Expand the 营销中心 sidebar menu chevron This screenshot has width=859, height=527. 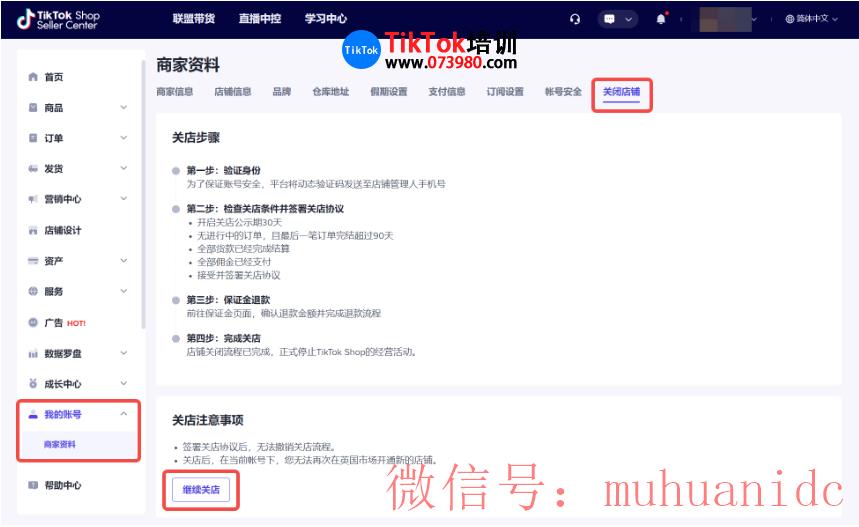(x=124, y=198)
